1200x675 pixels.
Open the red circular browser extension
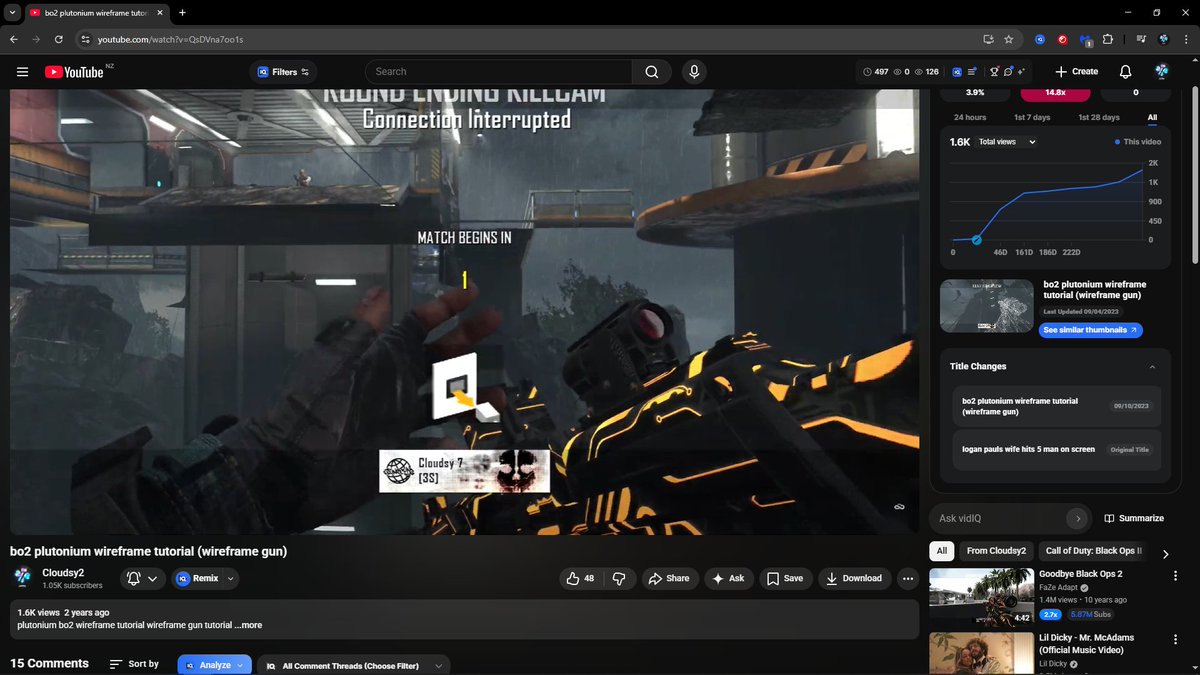[1063, 39]
